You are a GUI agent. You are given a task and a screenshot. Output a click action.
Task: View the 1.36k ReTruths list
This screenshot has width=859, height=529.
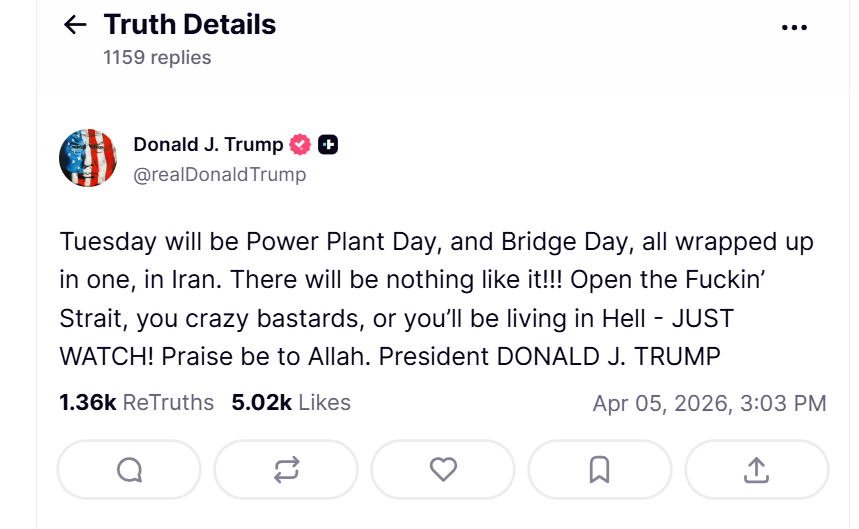click(137, 403)
